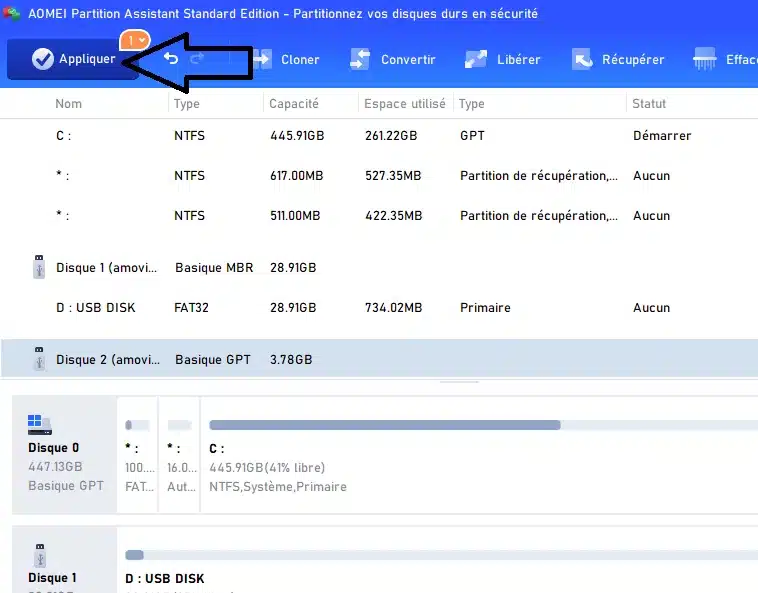The image size is (758, 593).
Task: Click the Disque 0 Windows disk icon
Action: click(40, 425)
